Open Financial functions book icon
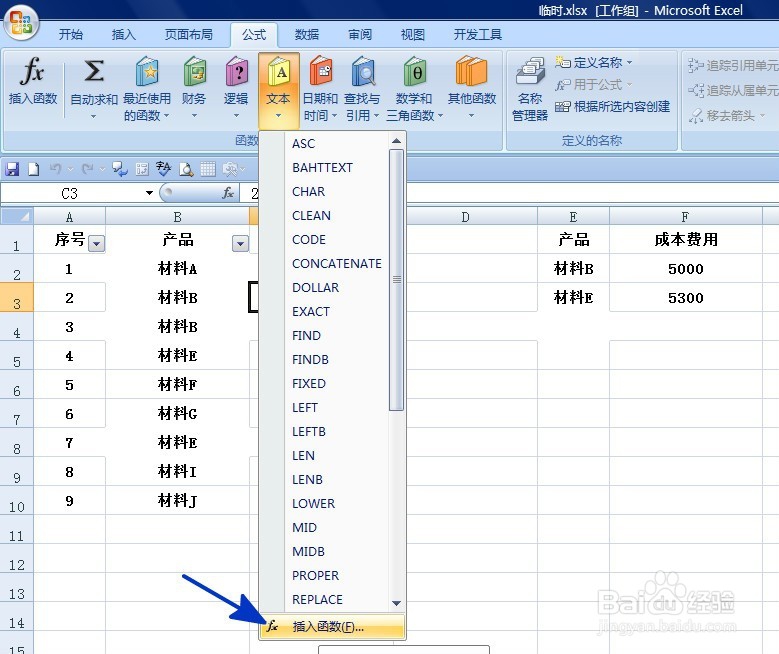The width and height of the screenshot is (779, 654). pyautogui.click(x=194, y=87)
